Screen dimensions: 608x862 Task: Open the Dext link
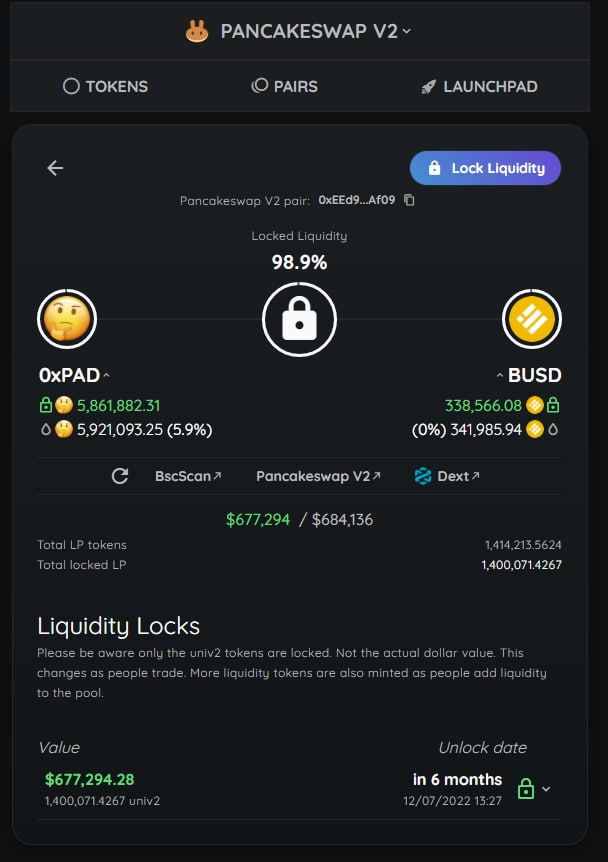446,476
